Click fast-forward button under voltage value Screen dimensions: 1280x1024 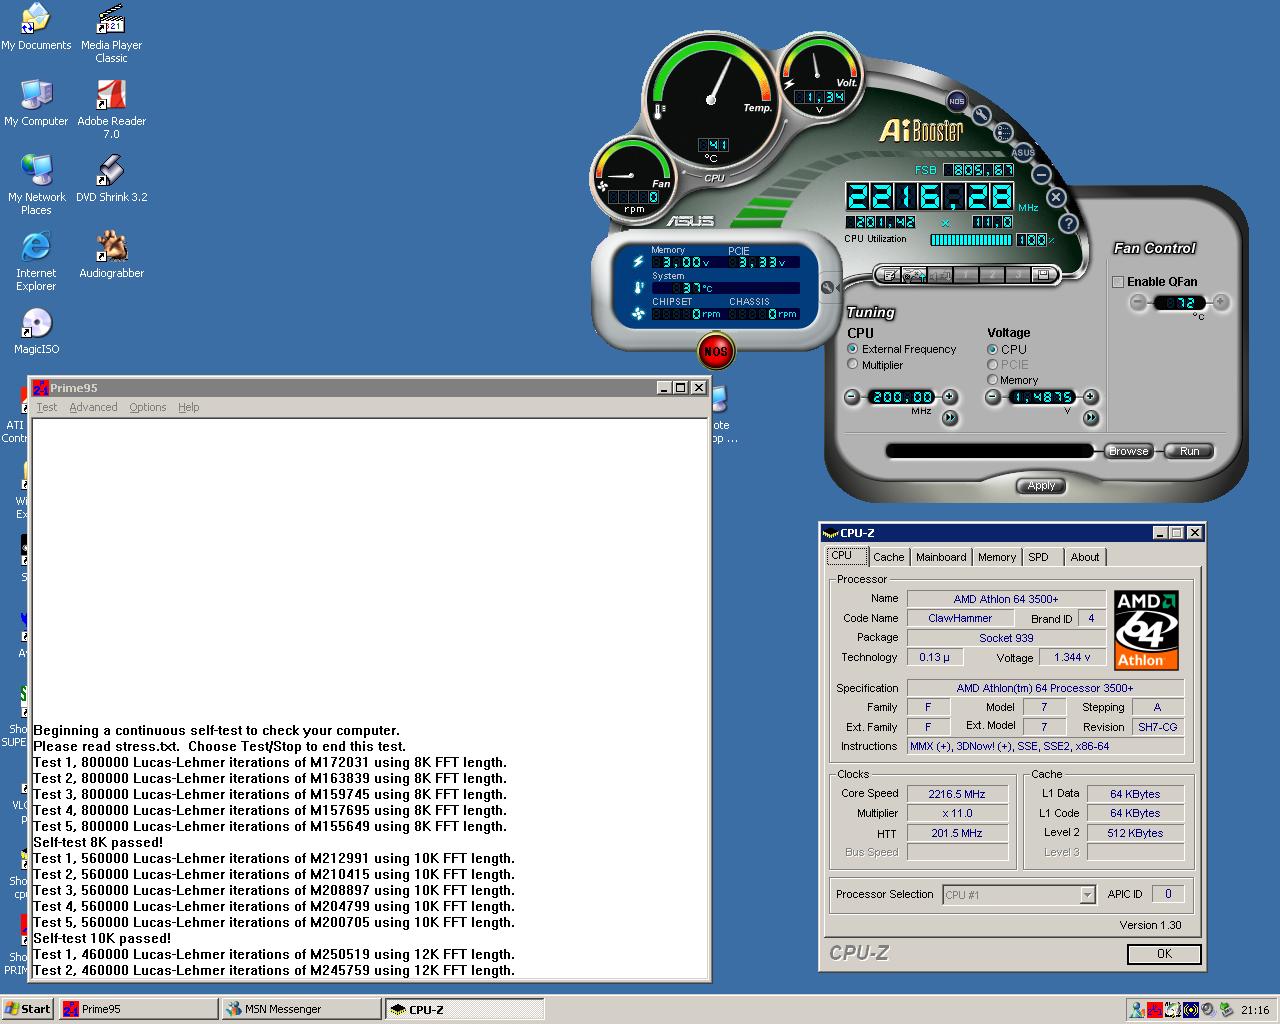pyautogui.click(x=1090, y=418)
